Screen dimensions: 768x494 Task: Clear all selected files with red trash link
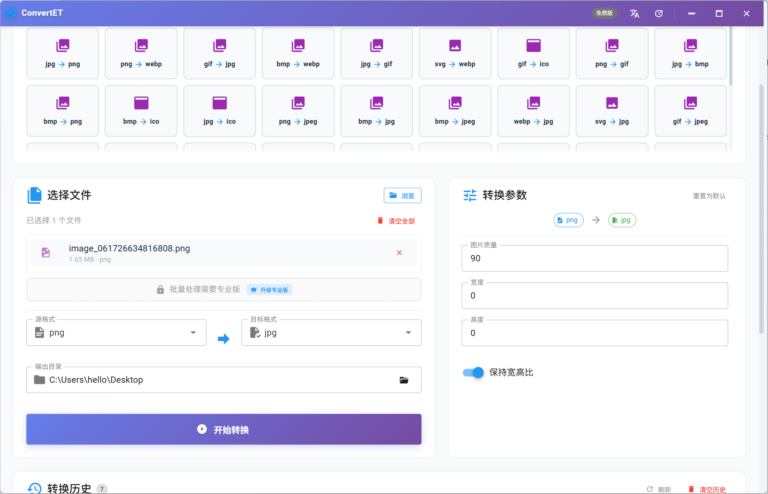point(396,221)
